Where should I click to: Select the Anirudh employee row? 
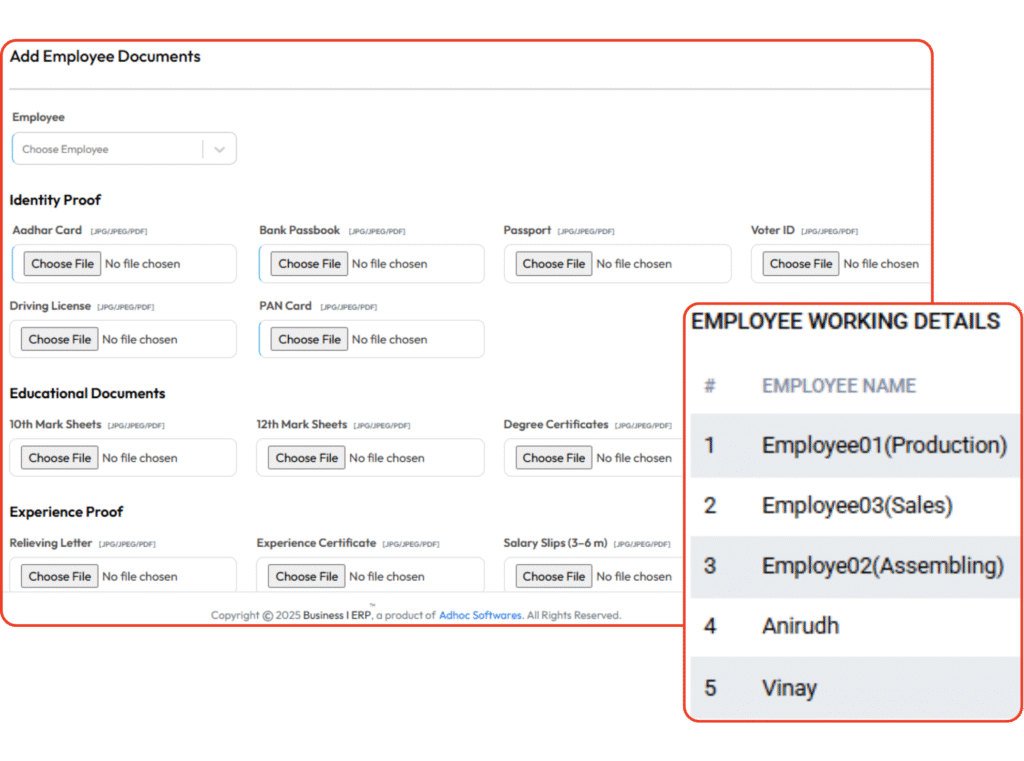click(800, 627)
